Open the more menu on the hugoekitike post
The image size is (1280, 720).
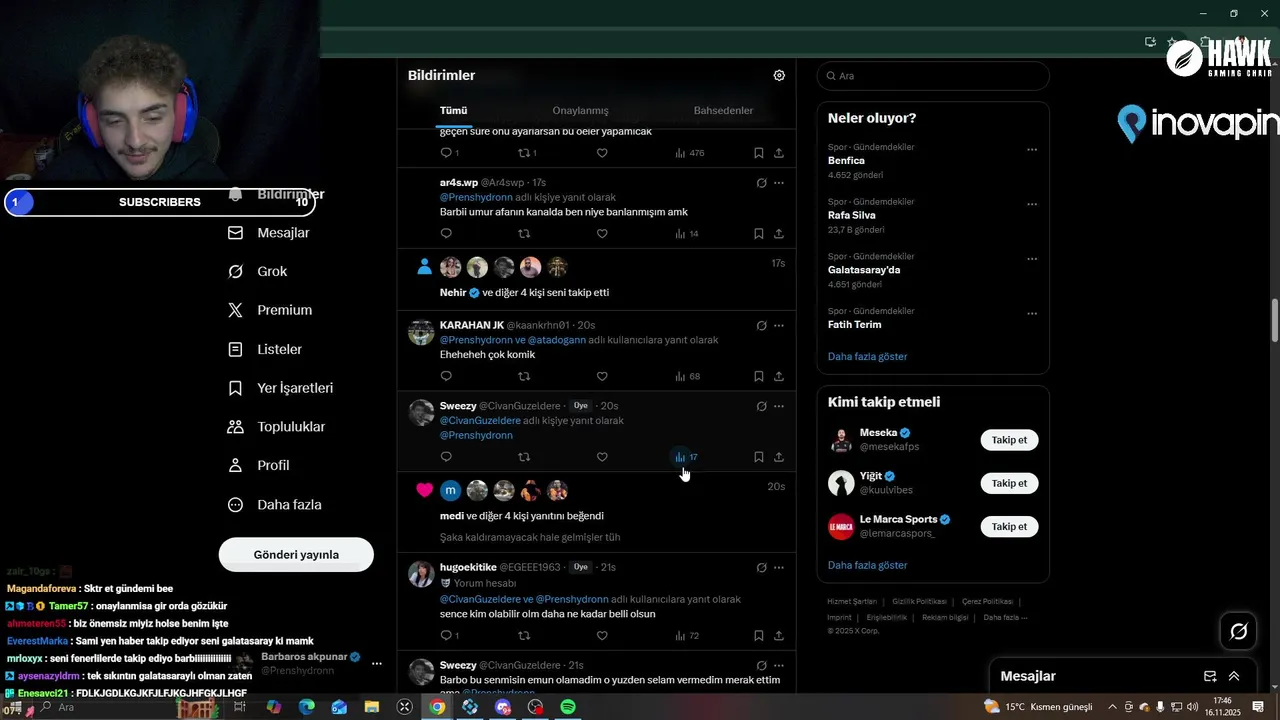tap(779, 568)
